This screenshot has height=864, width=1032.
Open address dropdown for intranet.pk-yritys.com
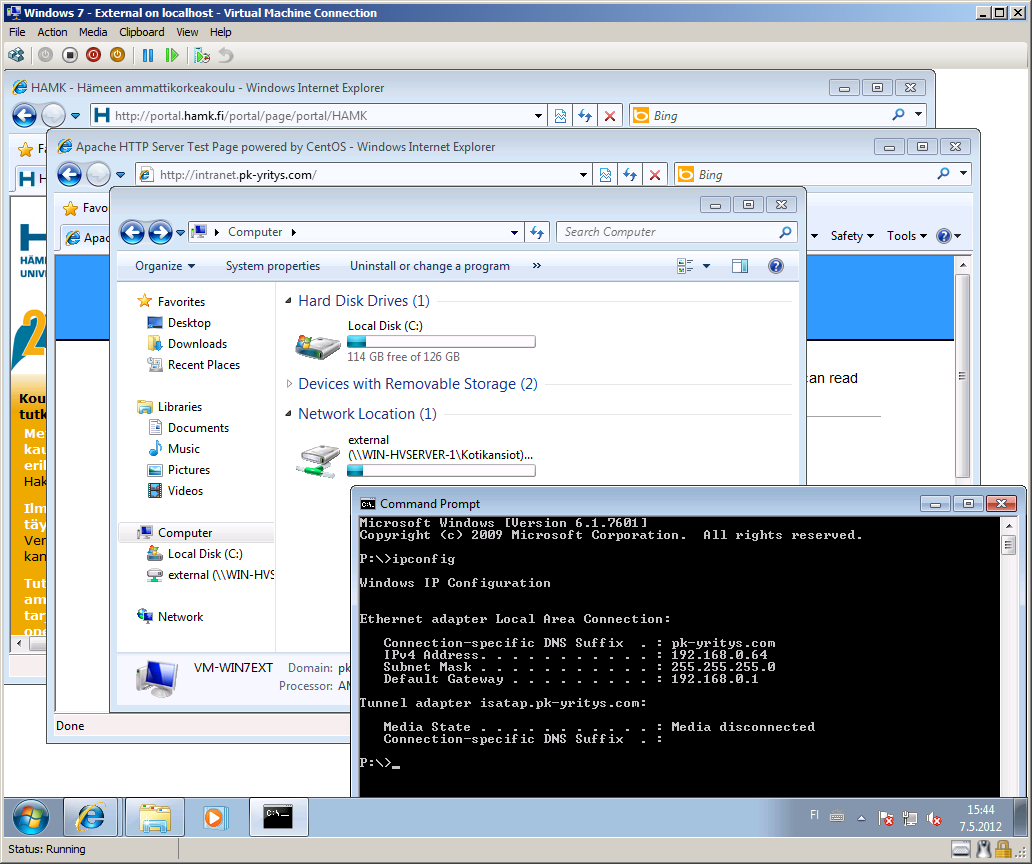[583, 174]
